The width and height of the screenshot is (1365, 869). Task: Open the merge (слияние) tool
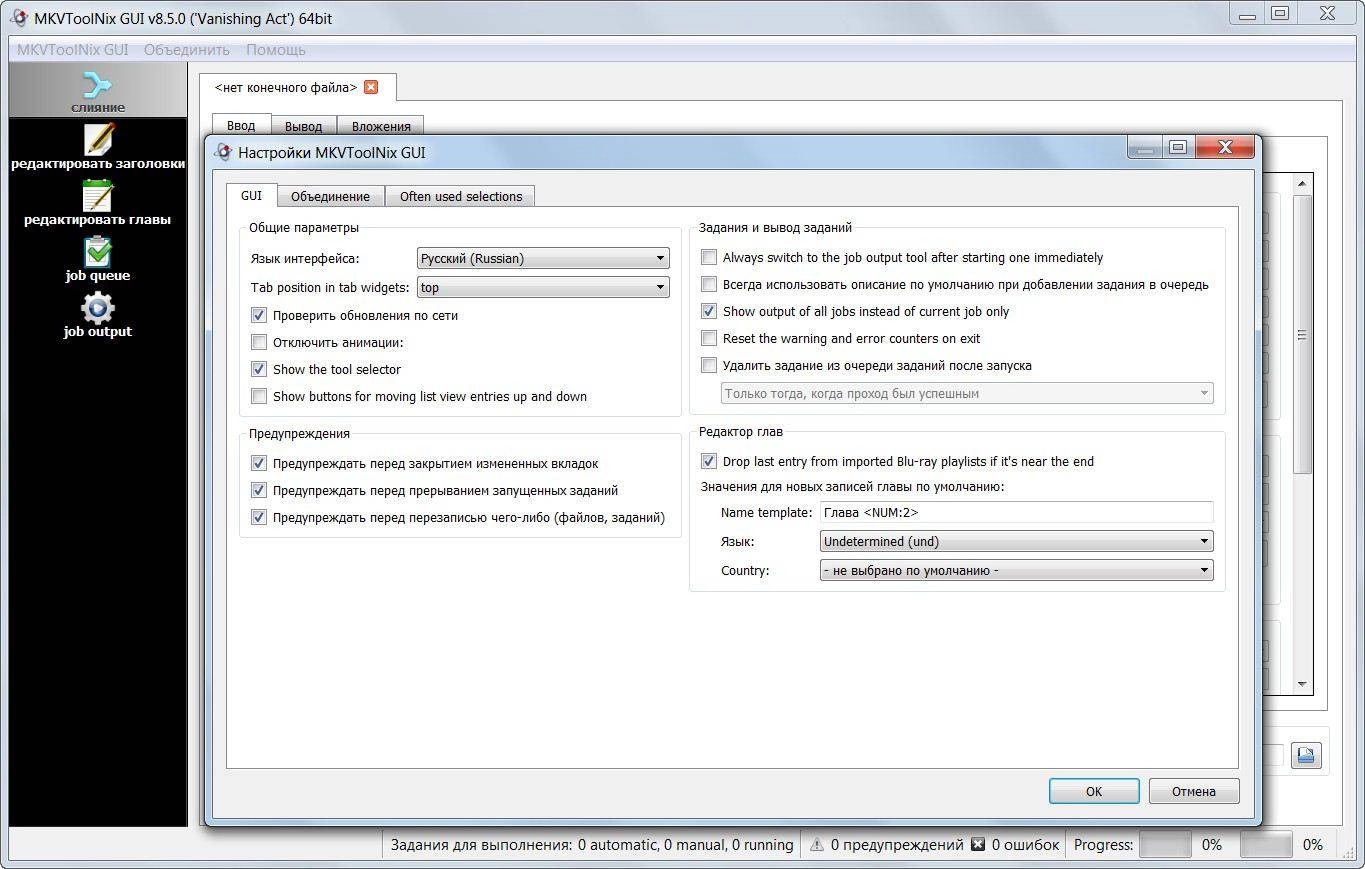97,90
